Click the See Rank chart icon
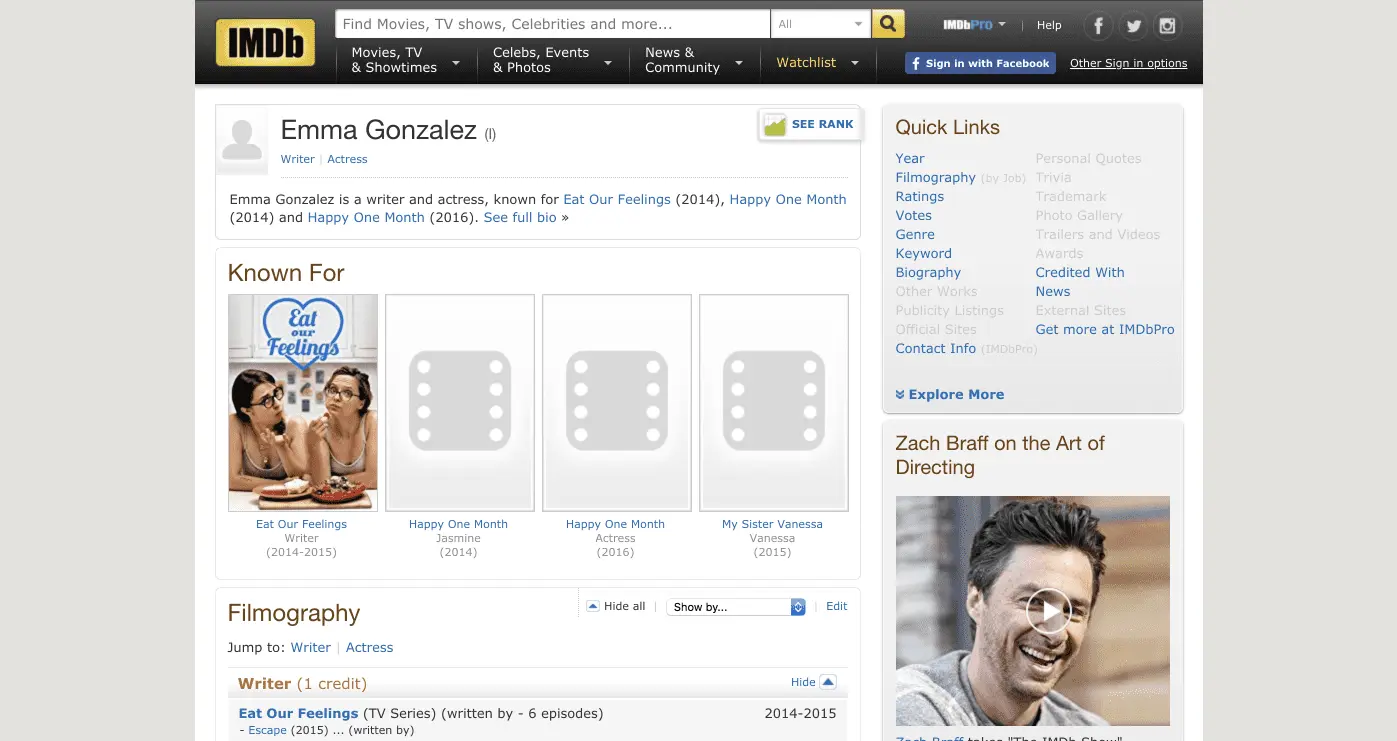The height and width of the screenshot is (741, 1397). pyautogui.click(x=775, y=125)
